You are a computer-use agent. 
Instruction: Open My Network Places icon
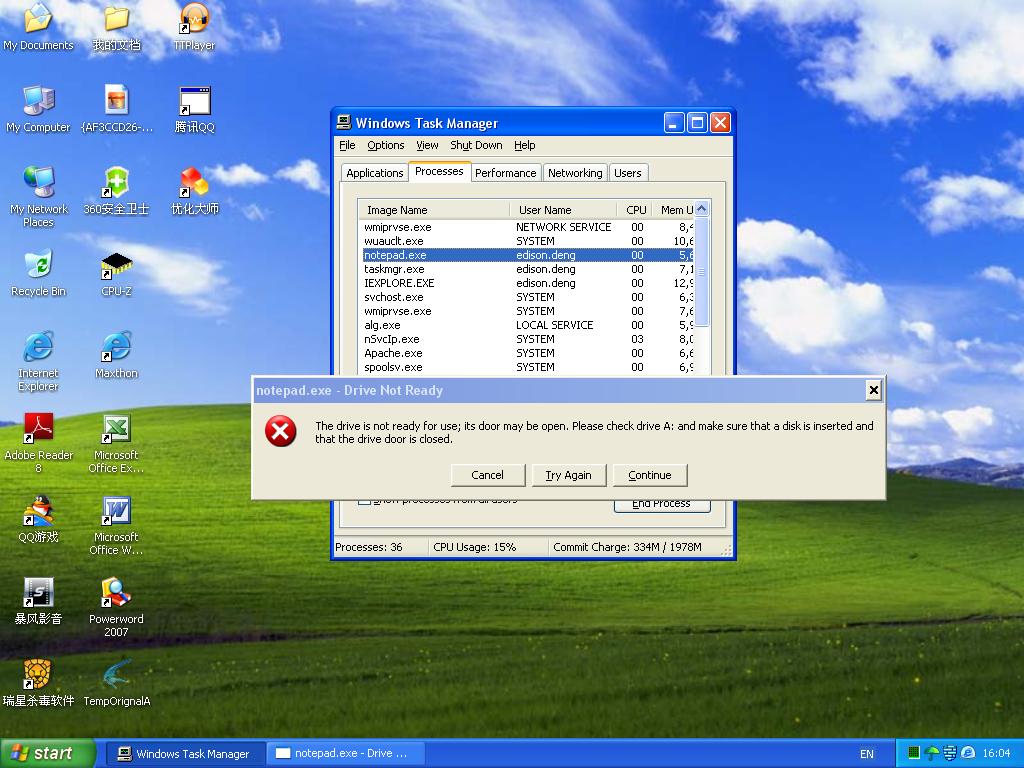click(x=38, y=197)
